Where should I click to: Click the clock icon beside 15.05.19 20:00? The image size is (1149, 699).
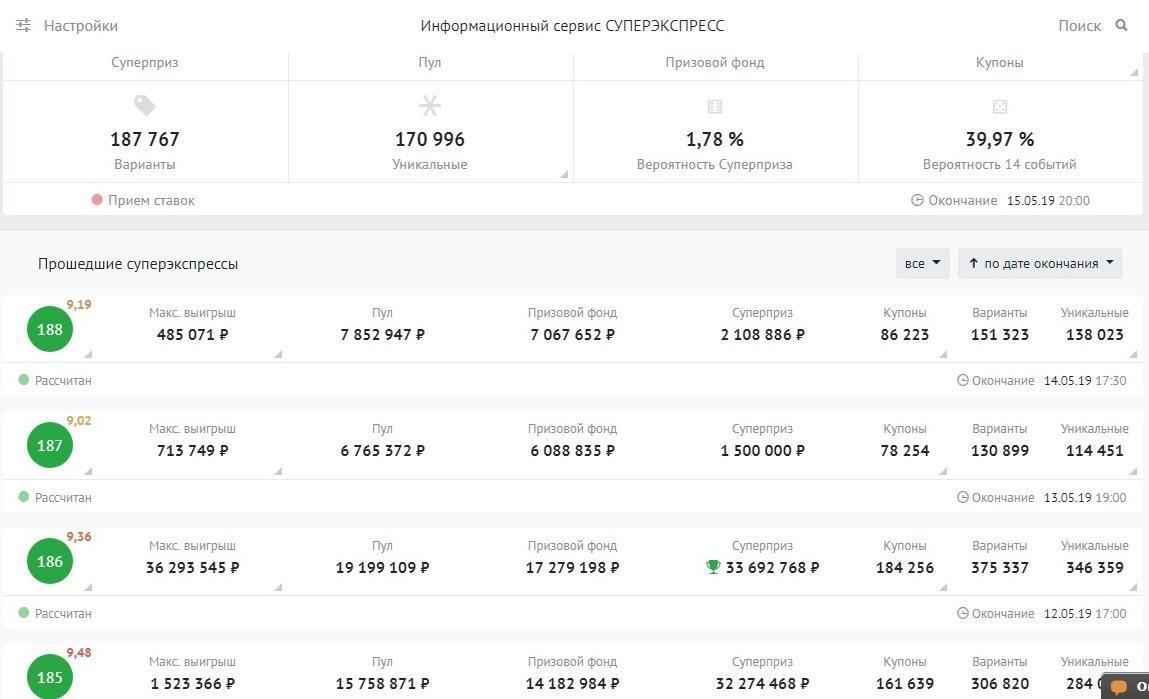[x=917, y=200]
